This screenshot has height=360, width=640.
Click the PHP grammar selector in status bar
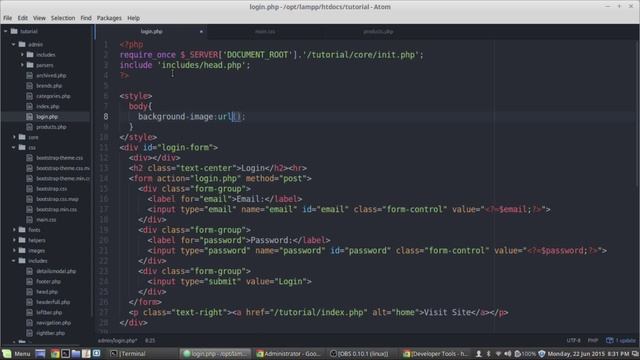[593, 340]
